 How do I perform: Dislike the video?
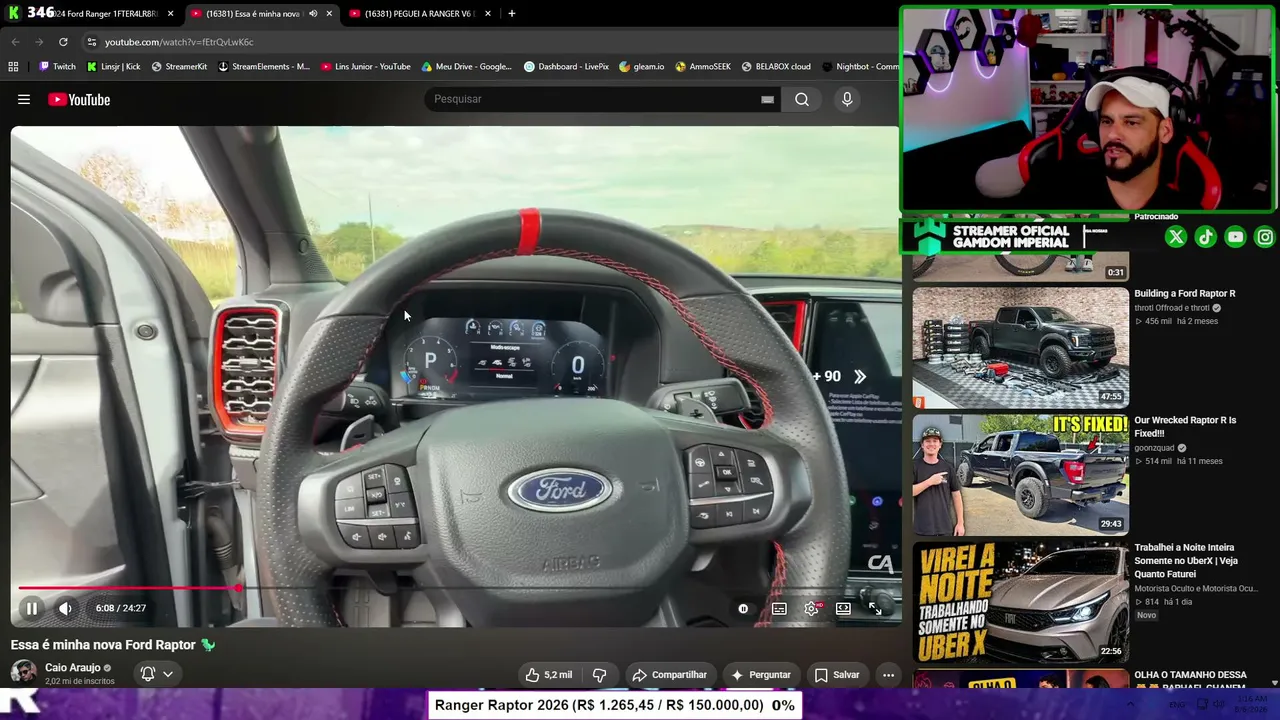tap(600, 675)
